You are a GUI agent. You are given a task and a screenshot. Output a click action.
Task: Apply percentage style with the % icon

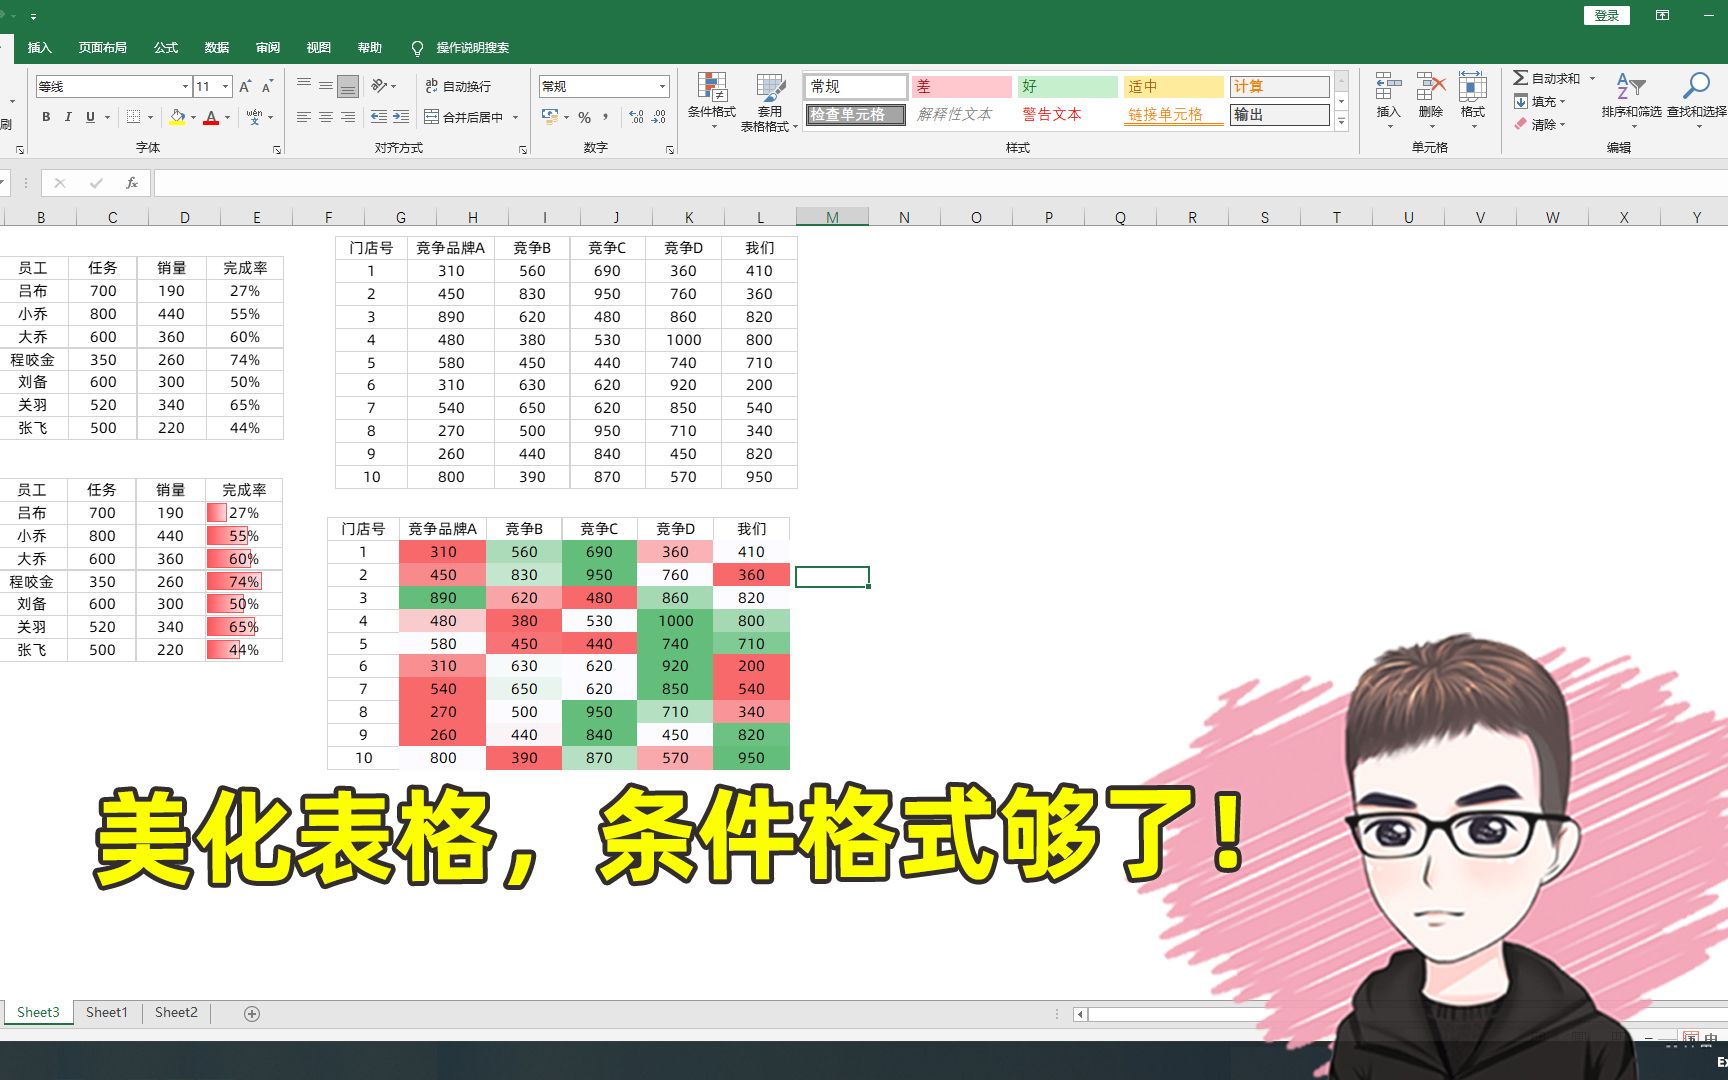(585, 117)
